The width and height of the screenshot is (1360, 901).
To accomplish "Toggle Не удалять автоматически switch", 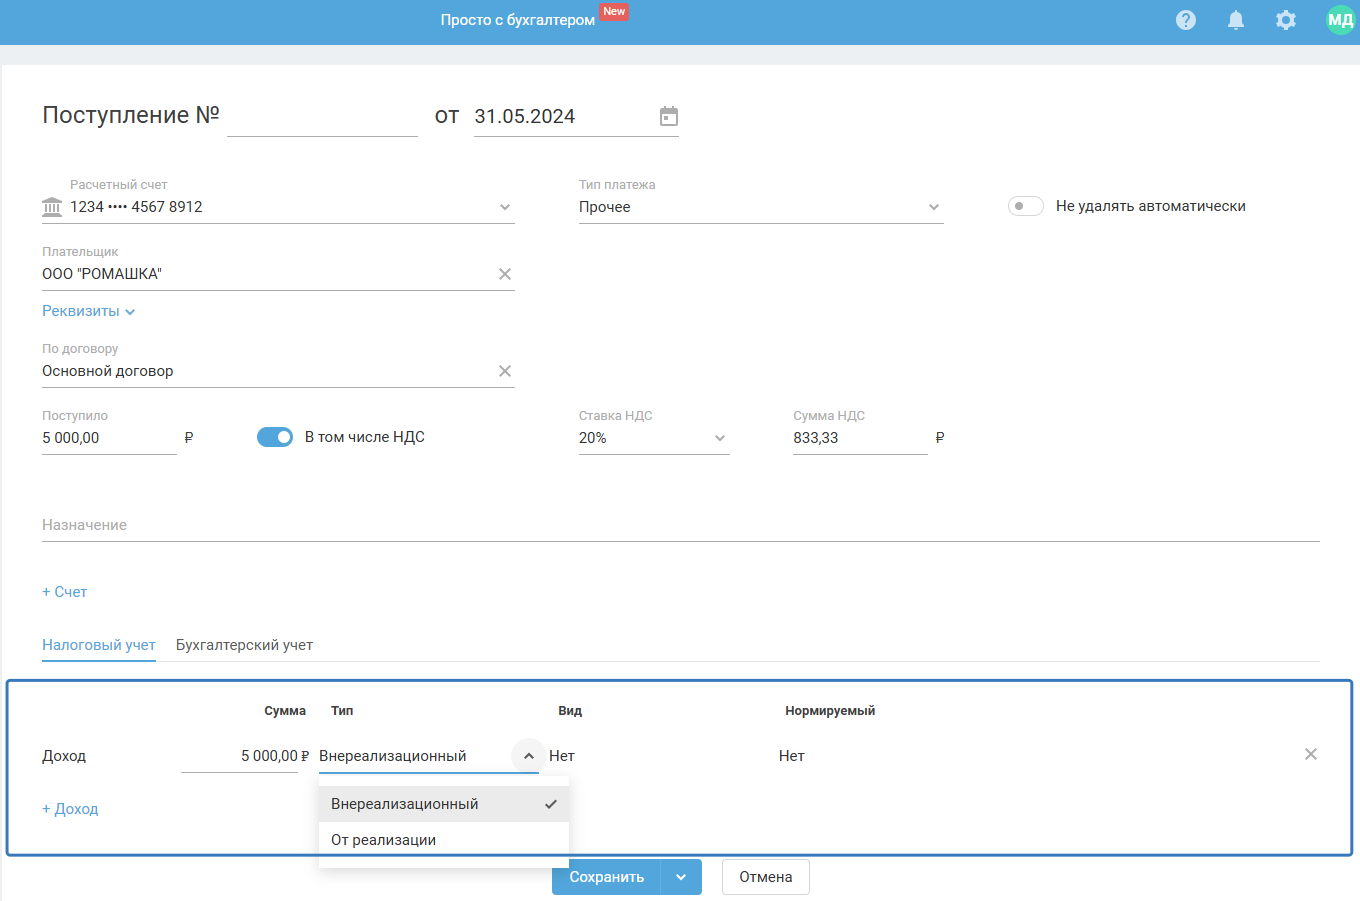I will 1025,206.
